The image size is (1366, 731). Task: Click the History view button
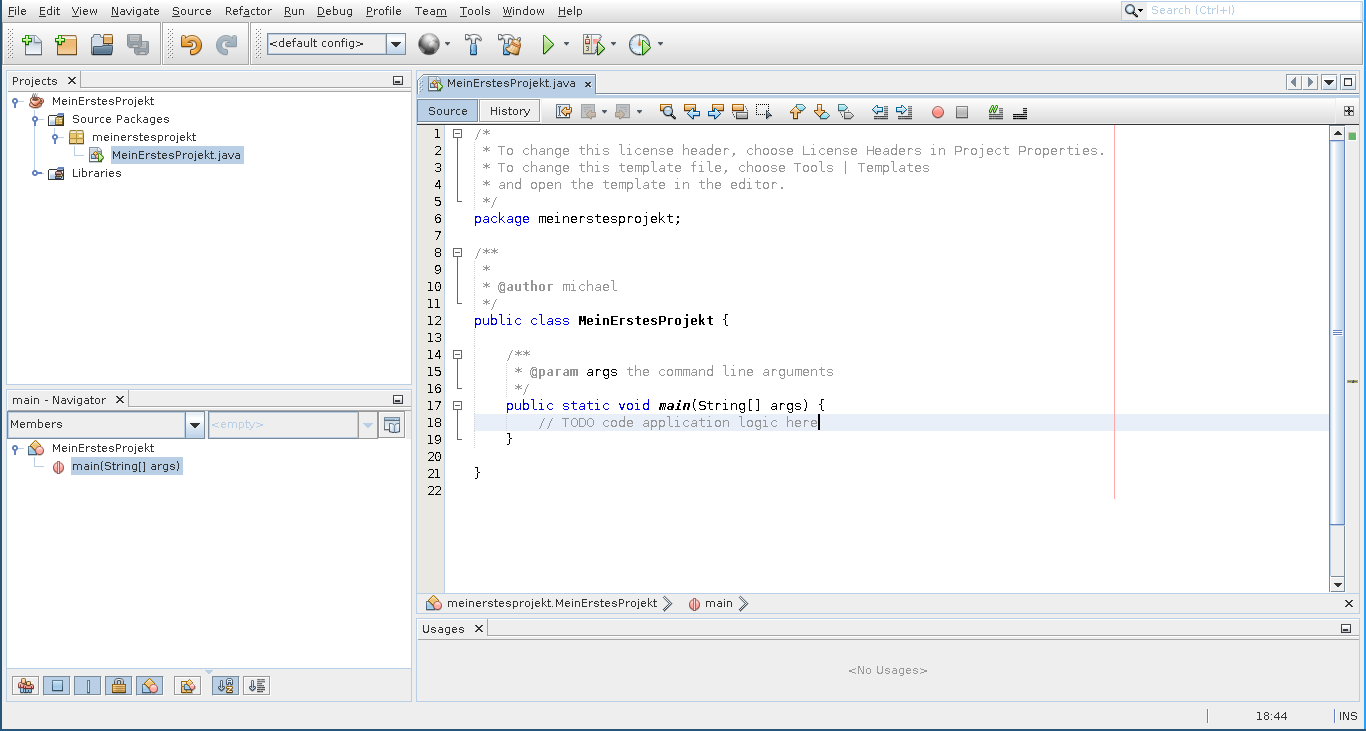tap(510, 111)
